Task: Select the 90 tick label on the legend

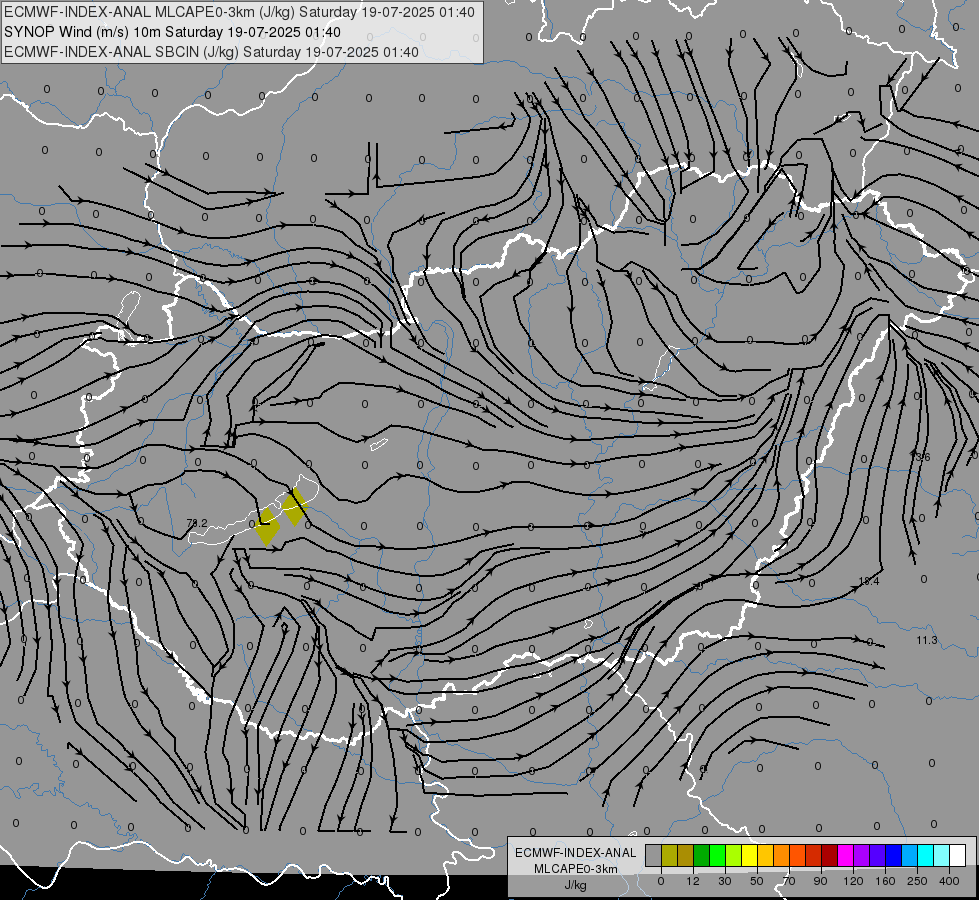Action: pos(820,881)
